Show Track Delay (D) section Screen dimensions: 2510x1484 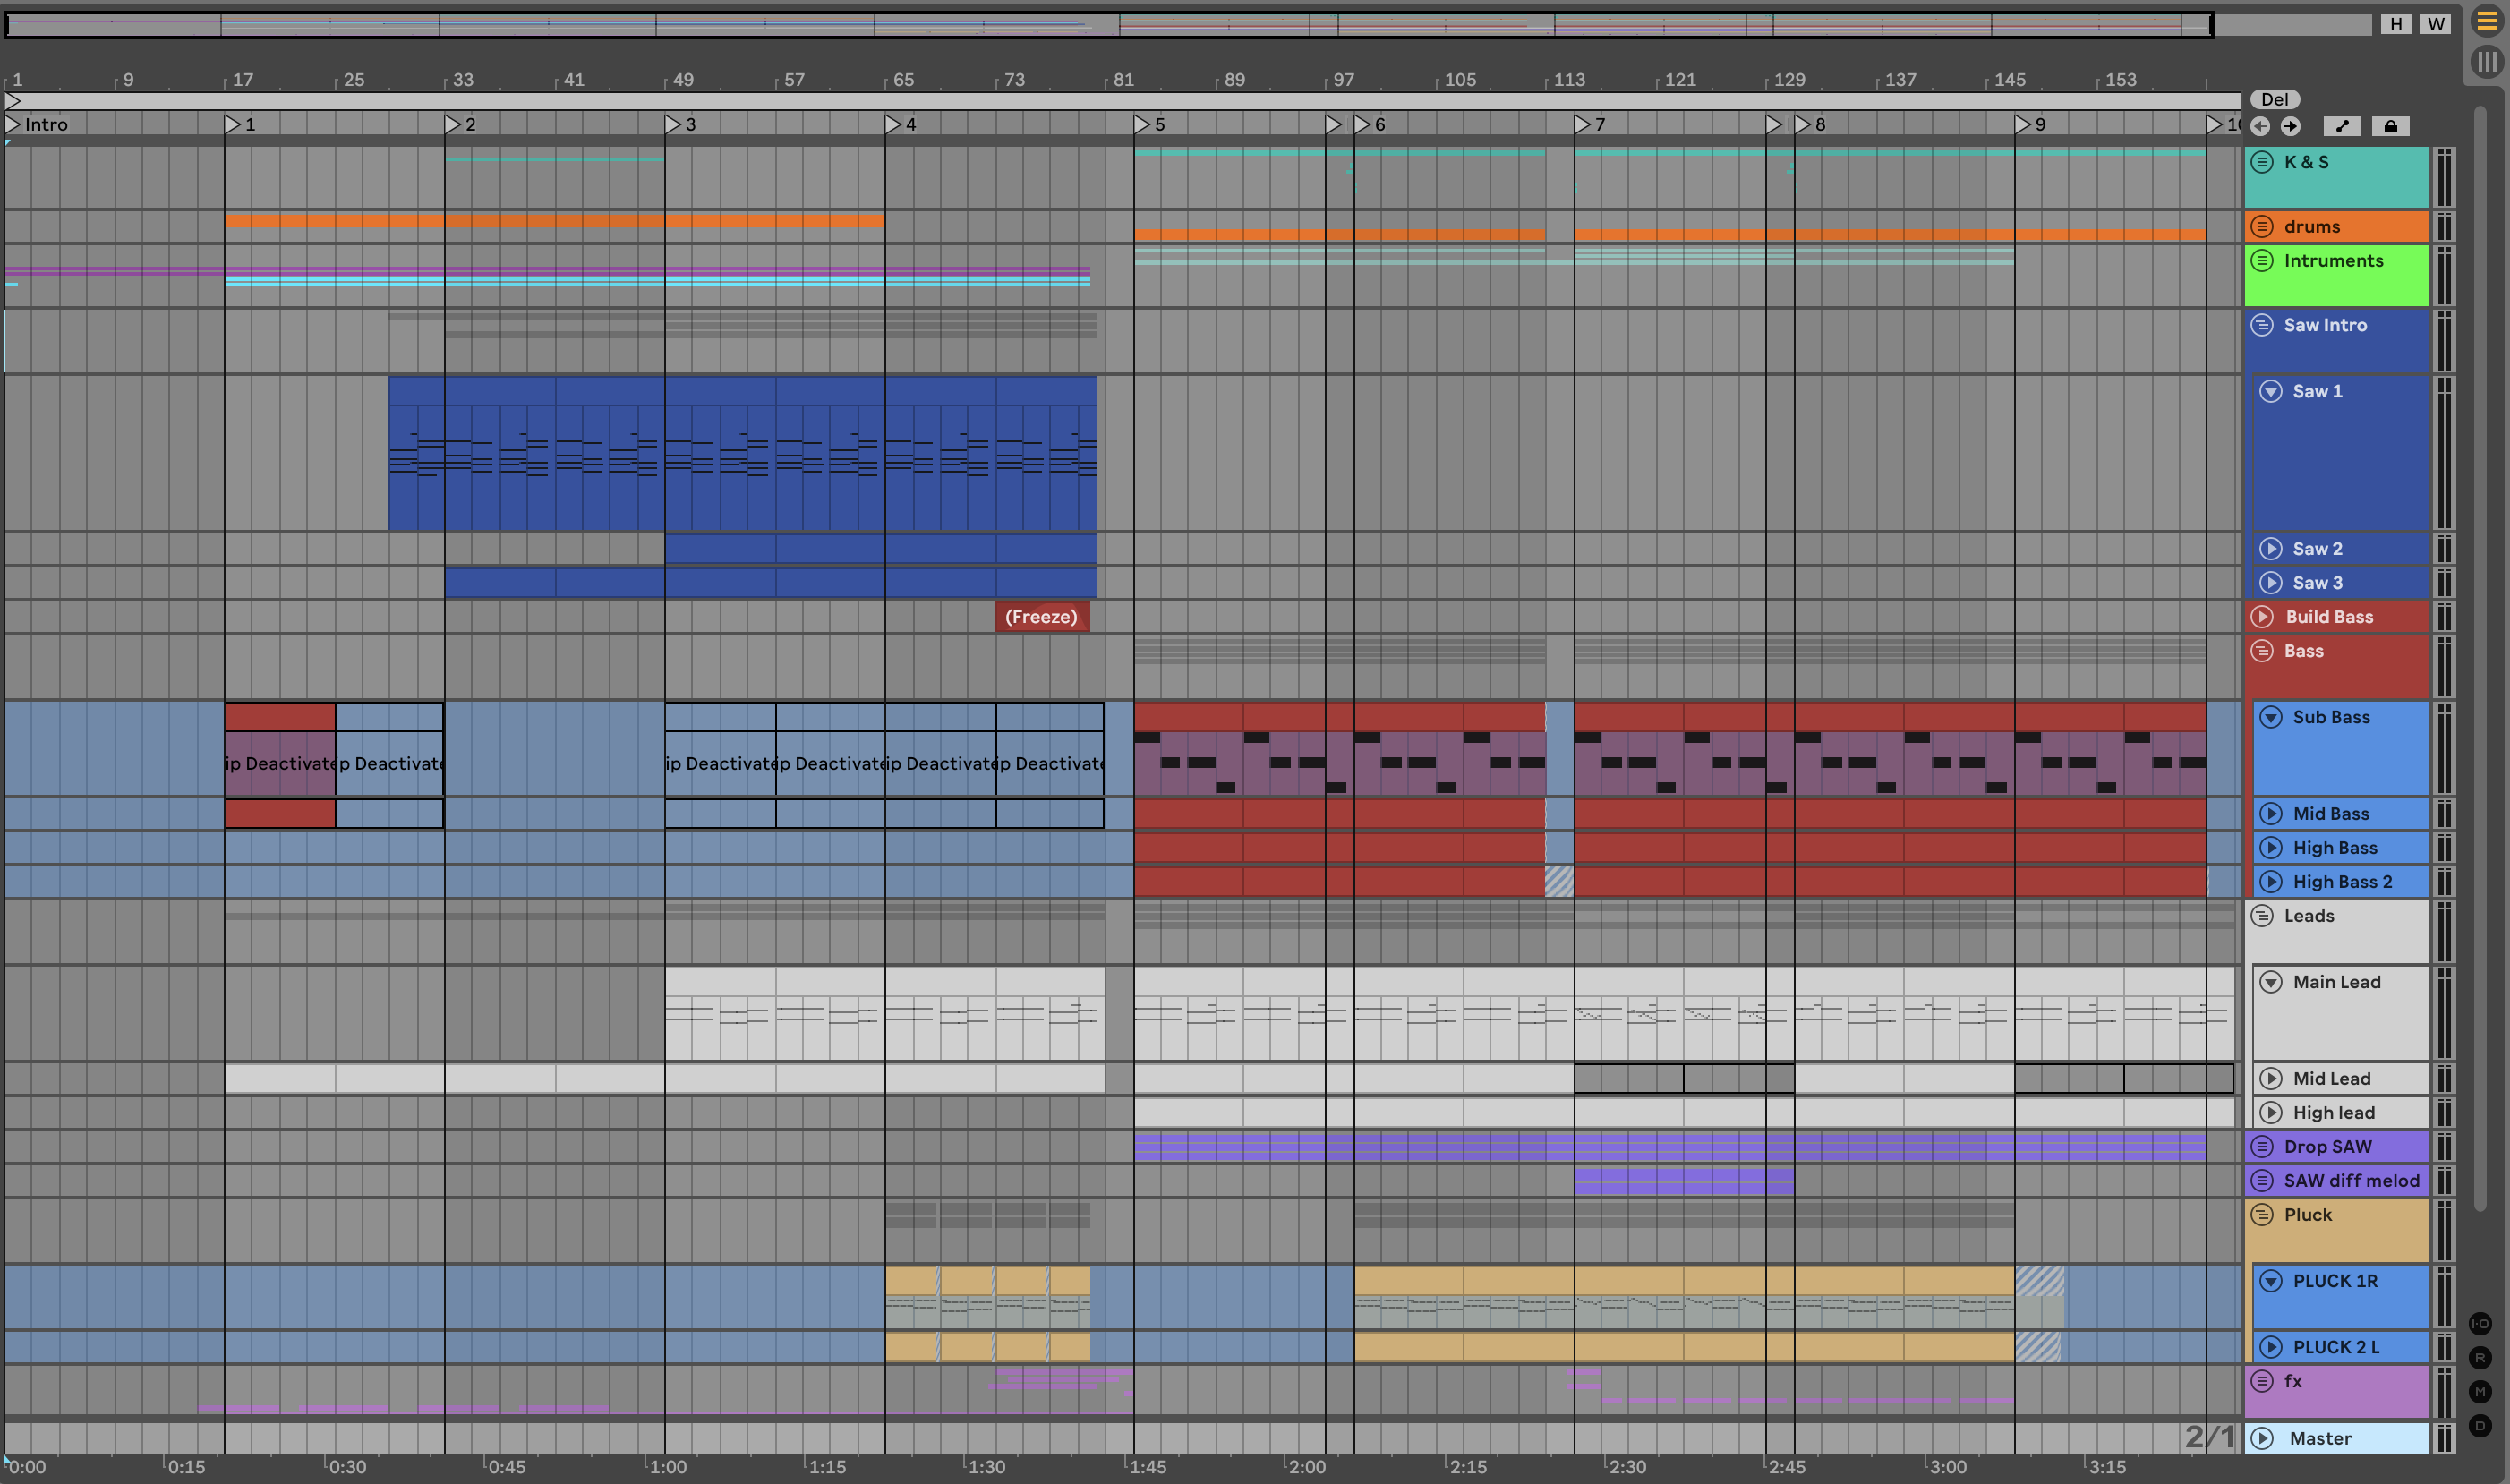pos(2480,1426)
